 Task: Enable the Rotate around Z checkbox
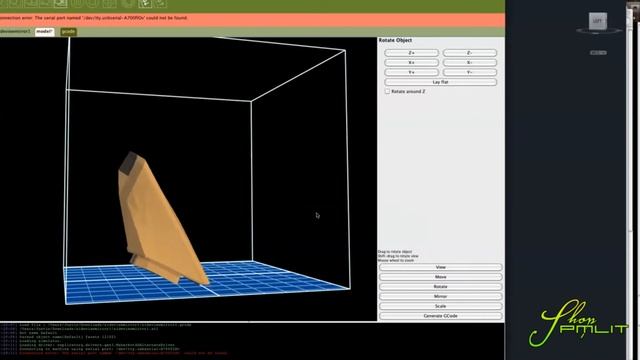(x=387, y=91)
